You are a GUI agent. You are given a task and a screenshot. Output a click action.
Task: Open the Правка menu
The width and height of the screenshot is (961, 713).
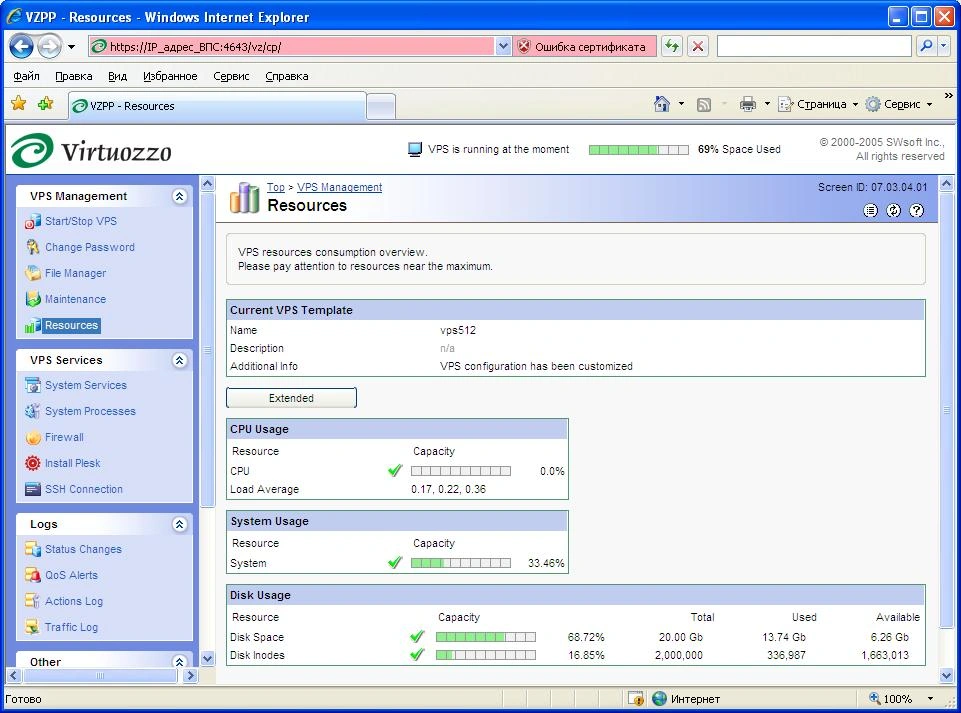point(74,76)
